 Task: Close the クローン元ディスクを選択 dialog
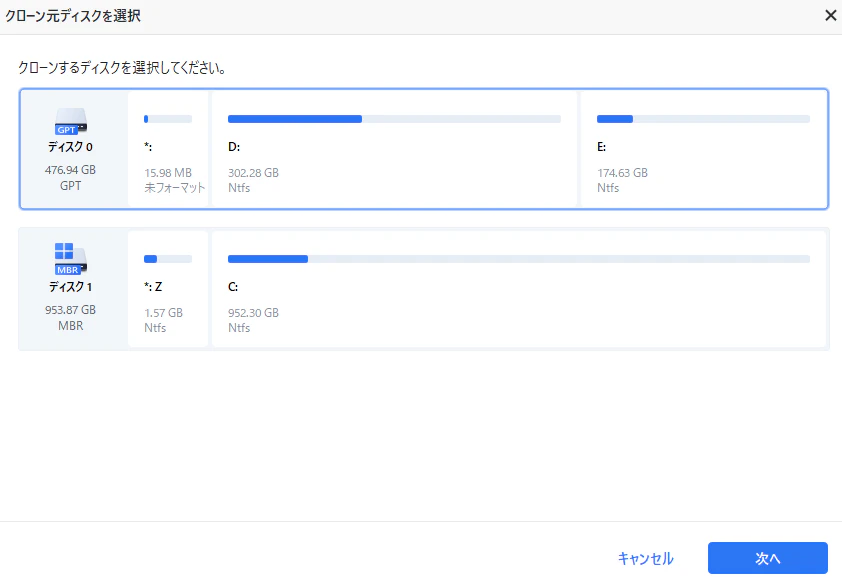pyautogui.click(x=831, y=16)
